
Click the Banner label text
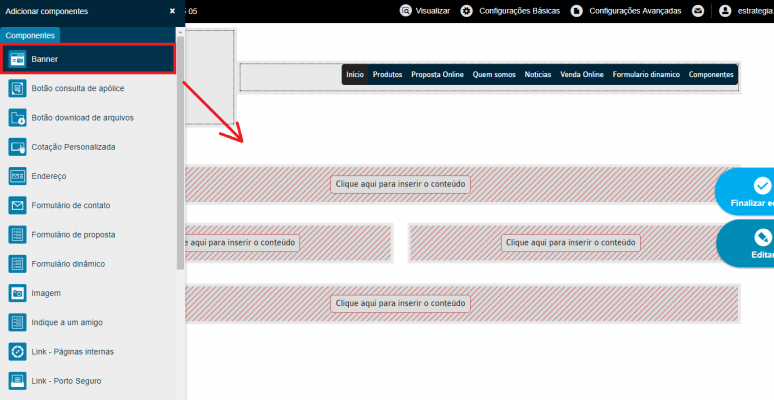pos(44,59)
